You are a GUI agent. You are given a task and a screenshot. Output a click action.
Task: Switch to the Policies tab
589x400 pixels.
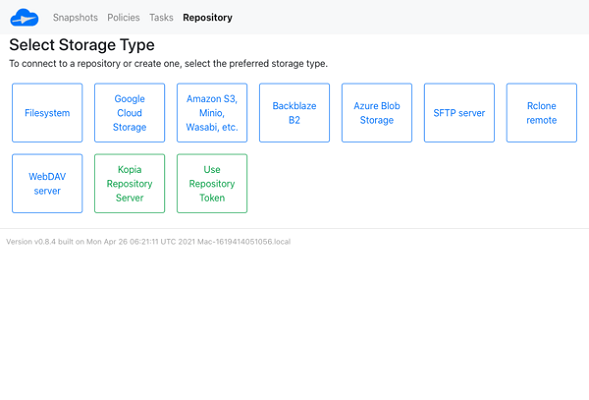pyautogui.click(x=123, y=18)
